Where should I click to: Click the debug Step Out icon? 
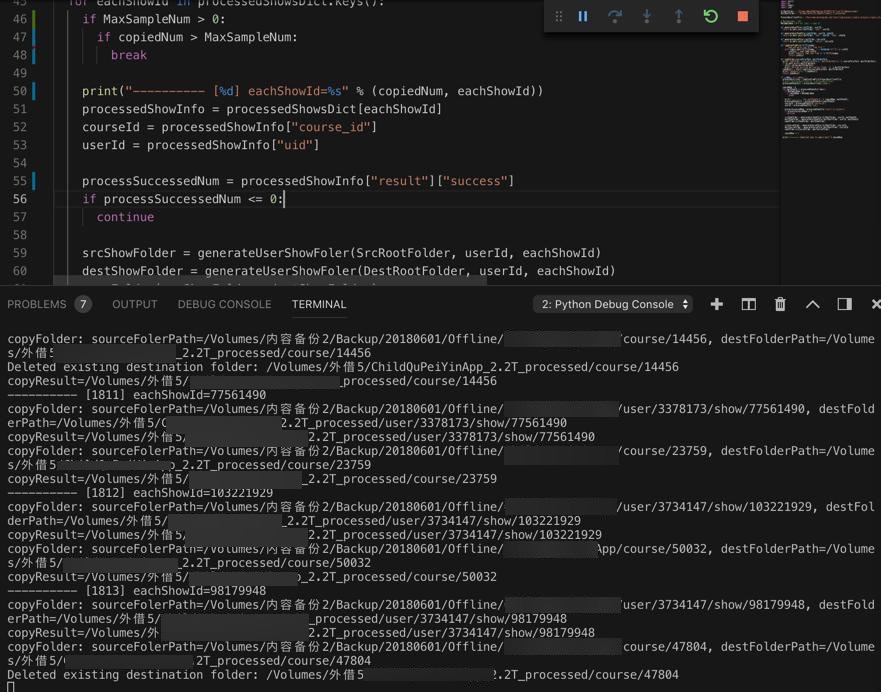pyautogui.click(x=679, y=16)
